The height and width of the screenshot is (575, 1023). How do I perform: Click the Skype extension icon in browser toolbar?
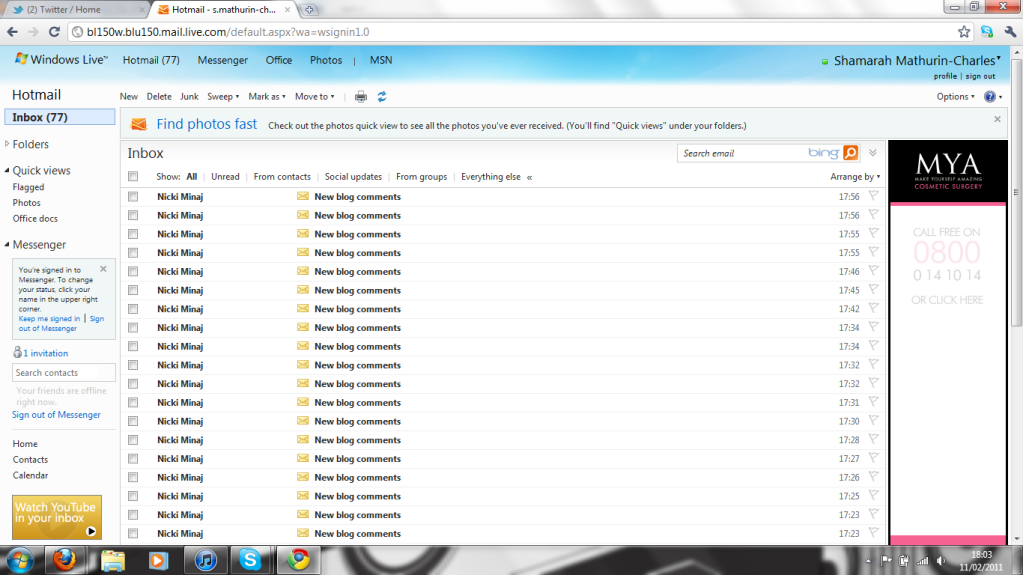pyautogui.click(x=987, y=32)
